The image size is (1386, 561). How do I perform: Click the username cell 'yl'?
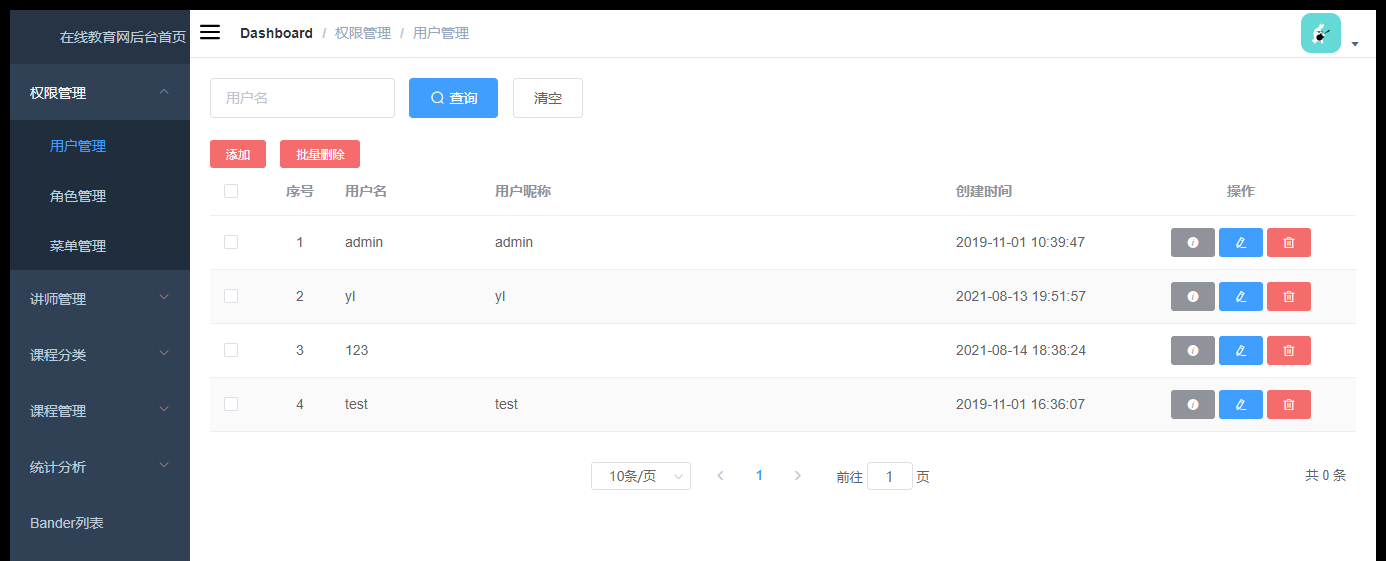[350, 296]
